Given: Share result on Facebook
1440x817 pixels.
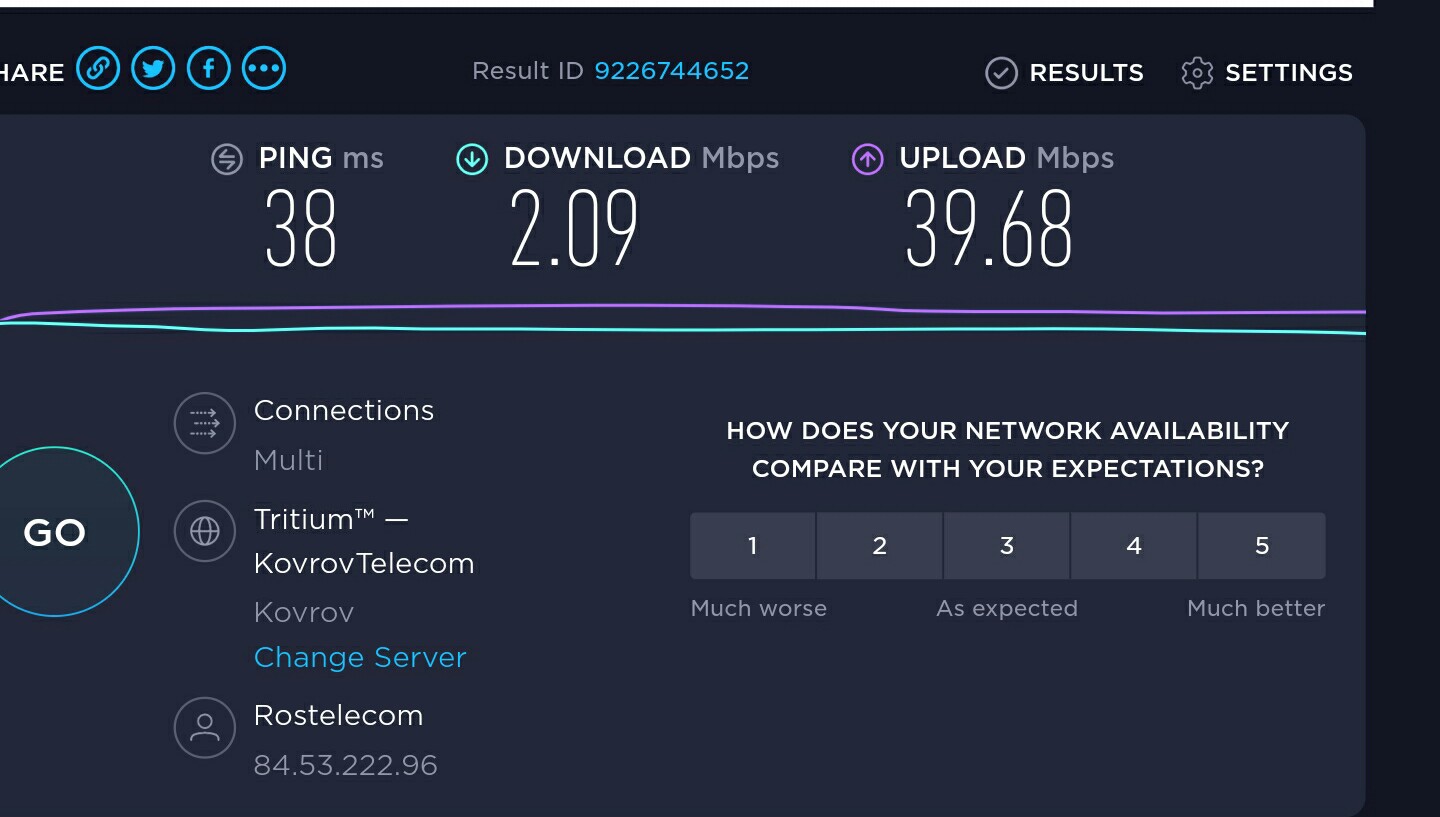Looking at the screenshot, I should (x=209, y=69).
